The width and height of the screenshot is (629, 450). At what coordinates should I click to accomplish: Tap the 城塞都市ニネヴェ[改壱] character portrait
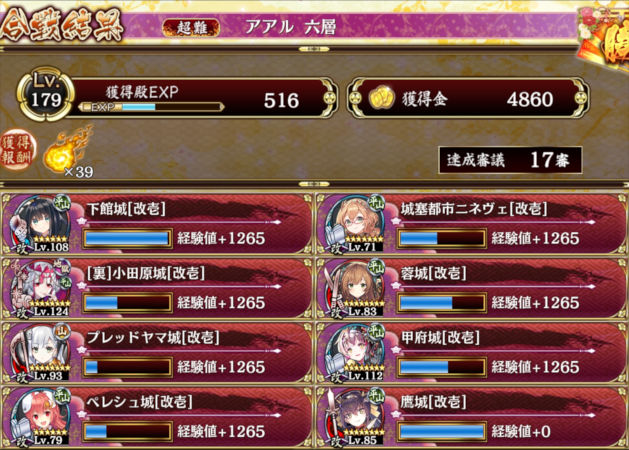[355, 225]
